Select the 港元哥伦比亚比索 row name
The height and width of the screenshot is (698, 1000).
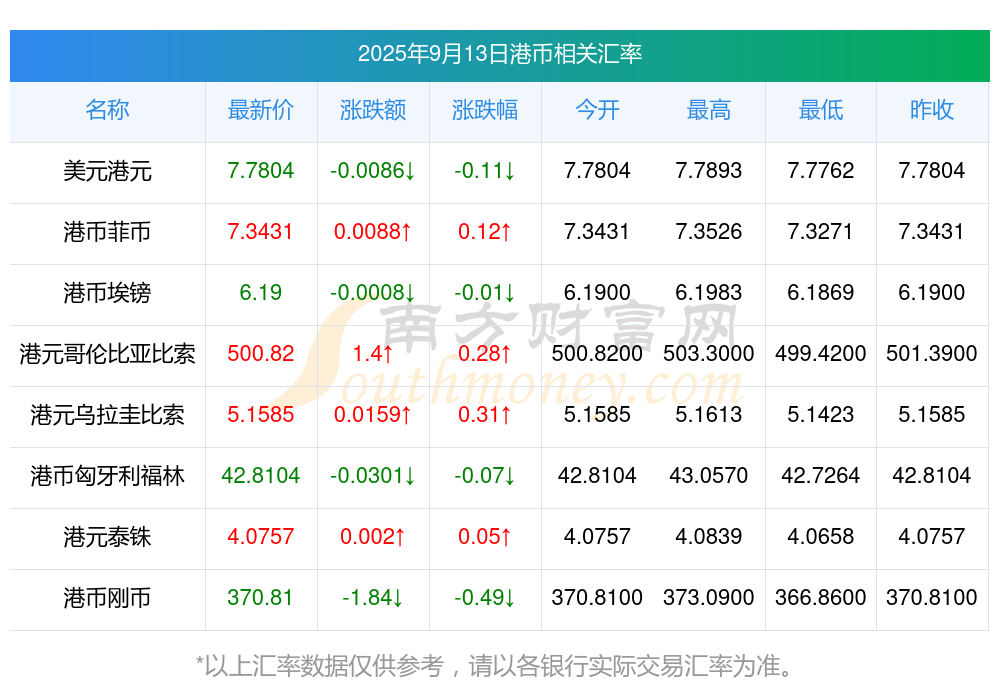[107, 354]
